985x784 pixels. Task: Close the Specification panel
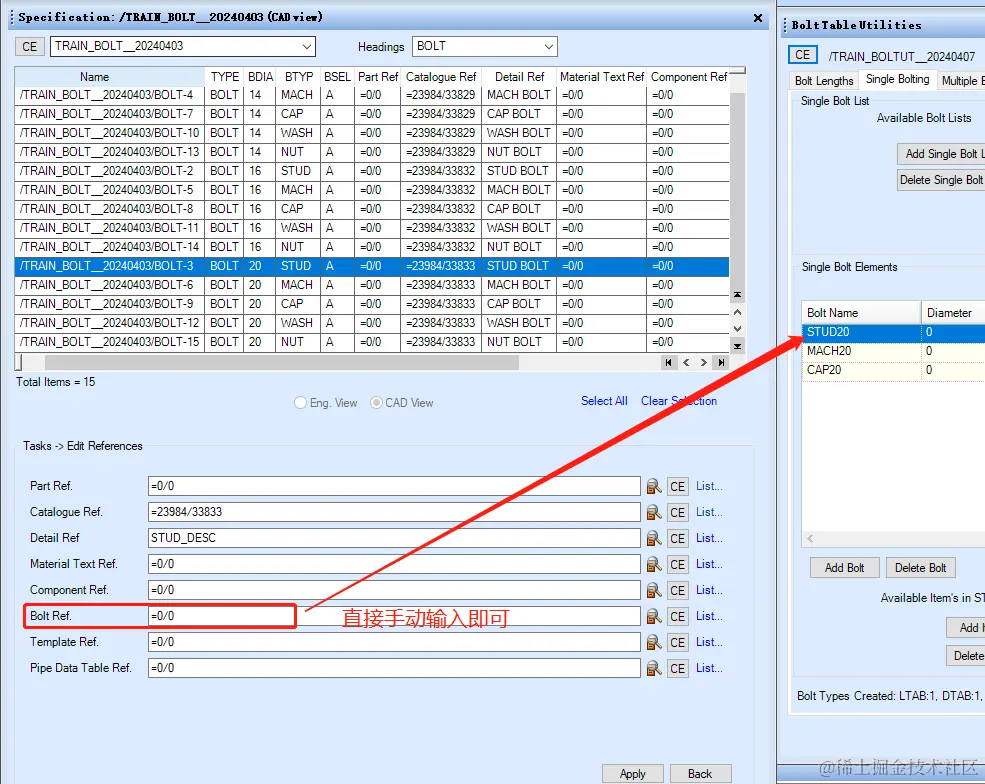[x=758, y=18]
